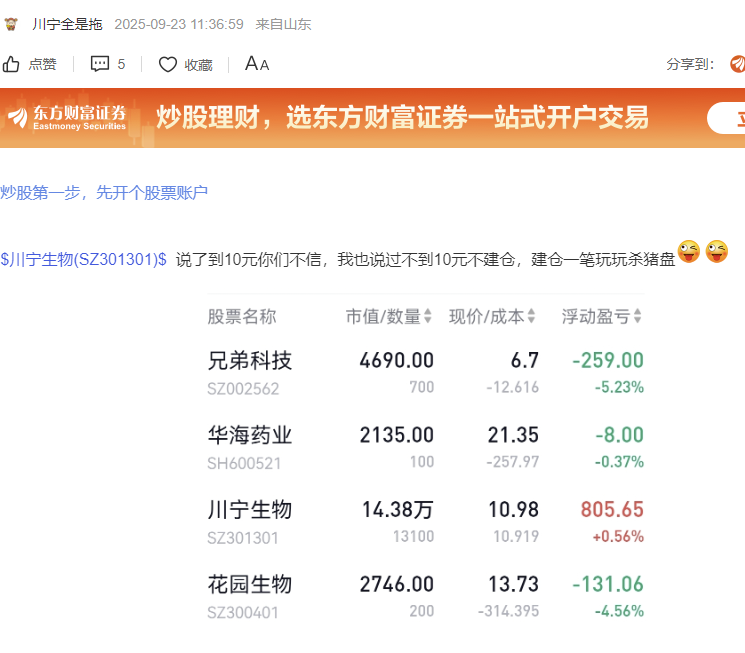Click the white button at banner's right end
Image resolution: width=745 pixels, height=653 pixels.
point(726,118)
